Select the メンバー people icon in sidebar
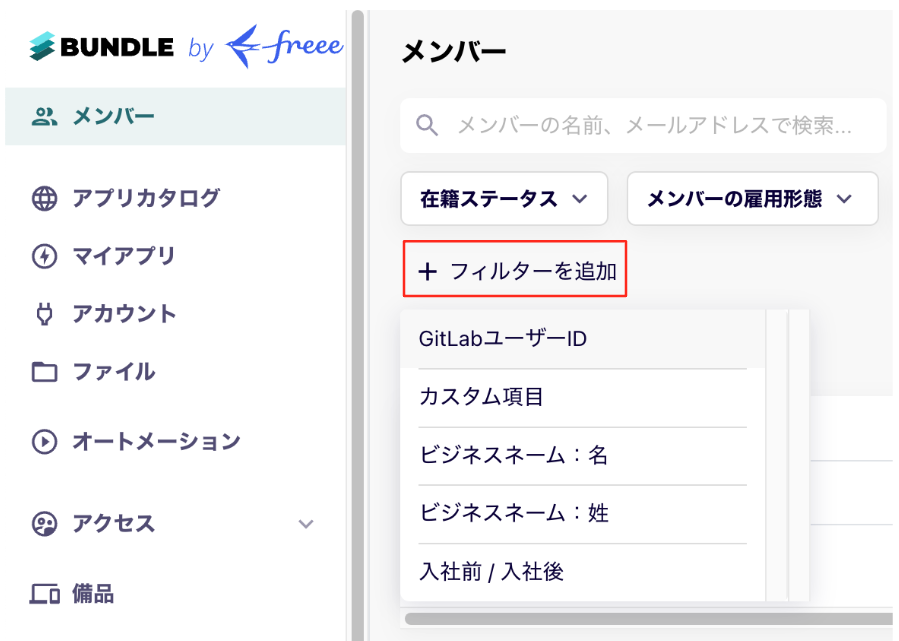The image size is (899, 641). pyautogui.click(x=44, y=117)
